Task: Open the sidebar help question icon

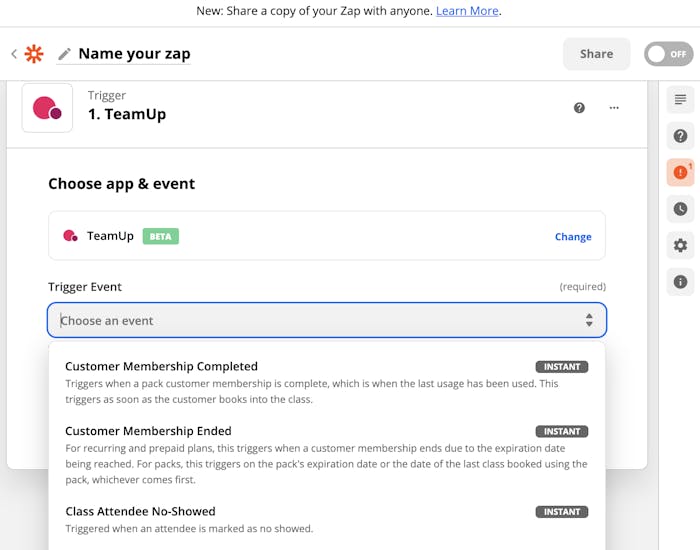Action: click(681, 136)
